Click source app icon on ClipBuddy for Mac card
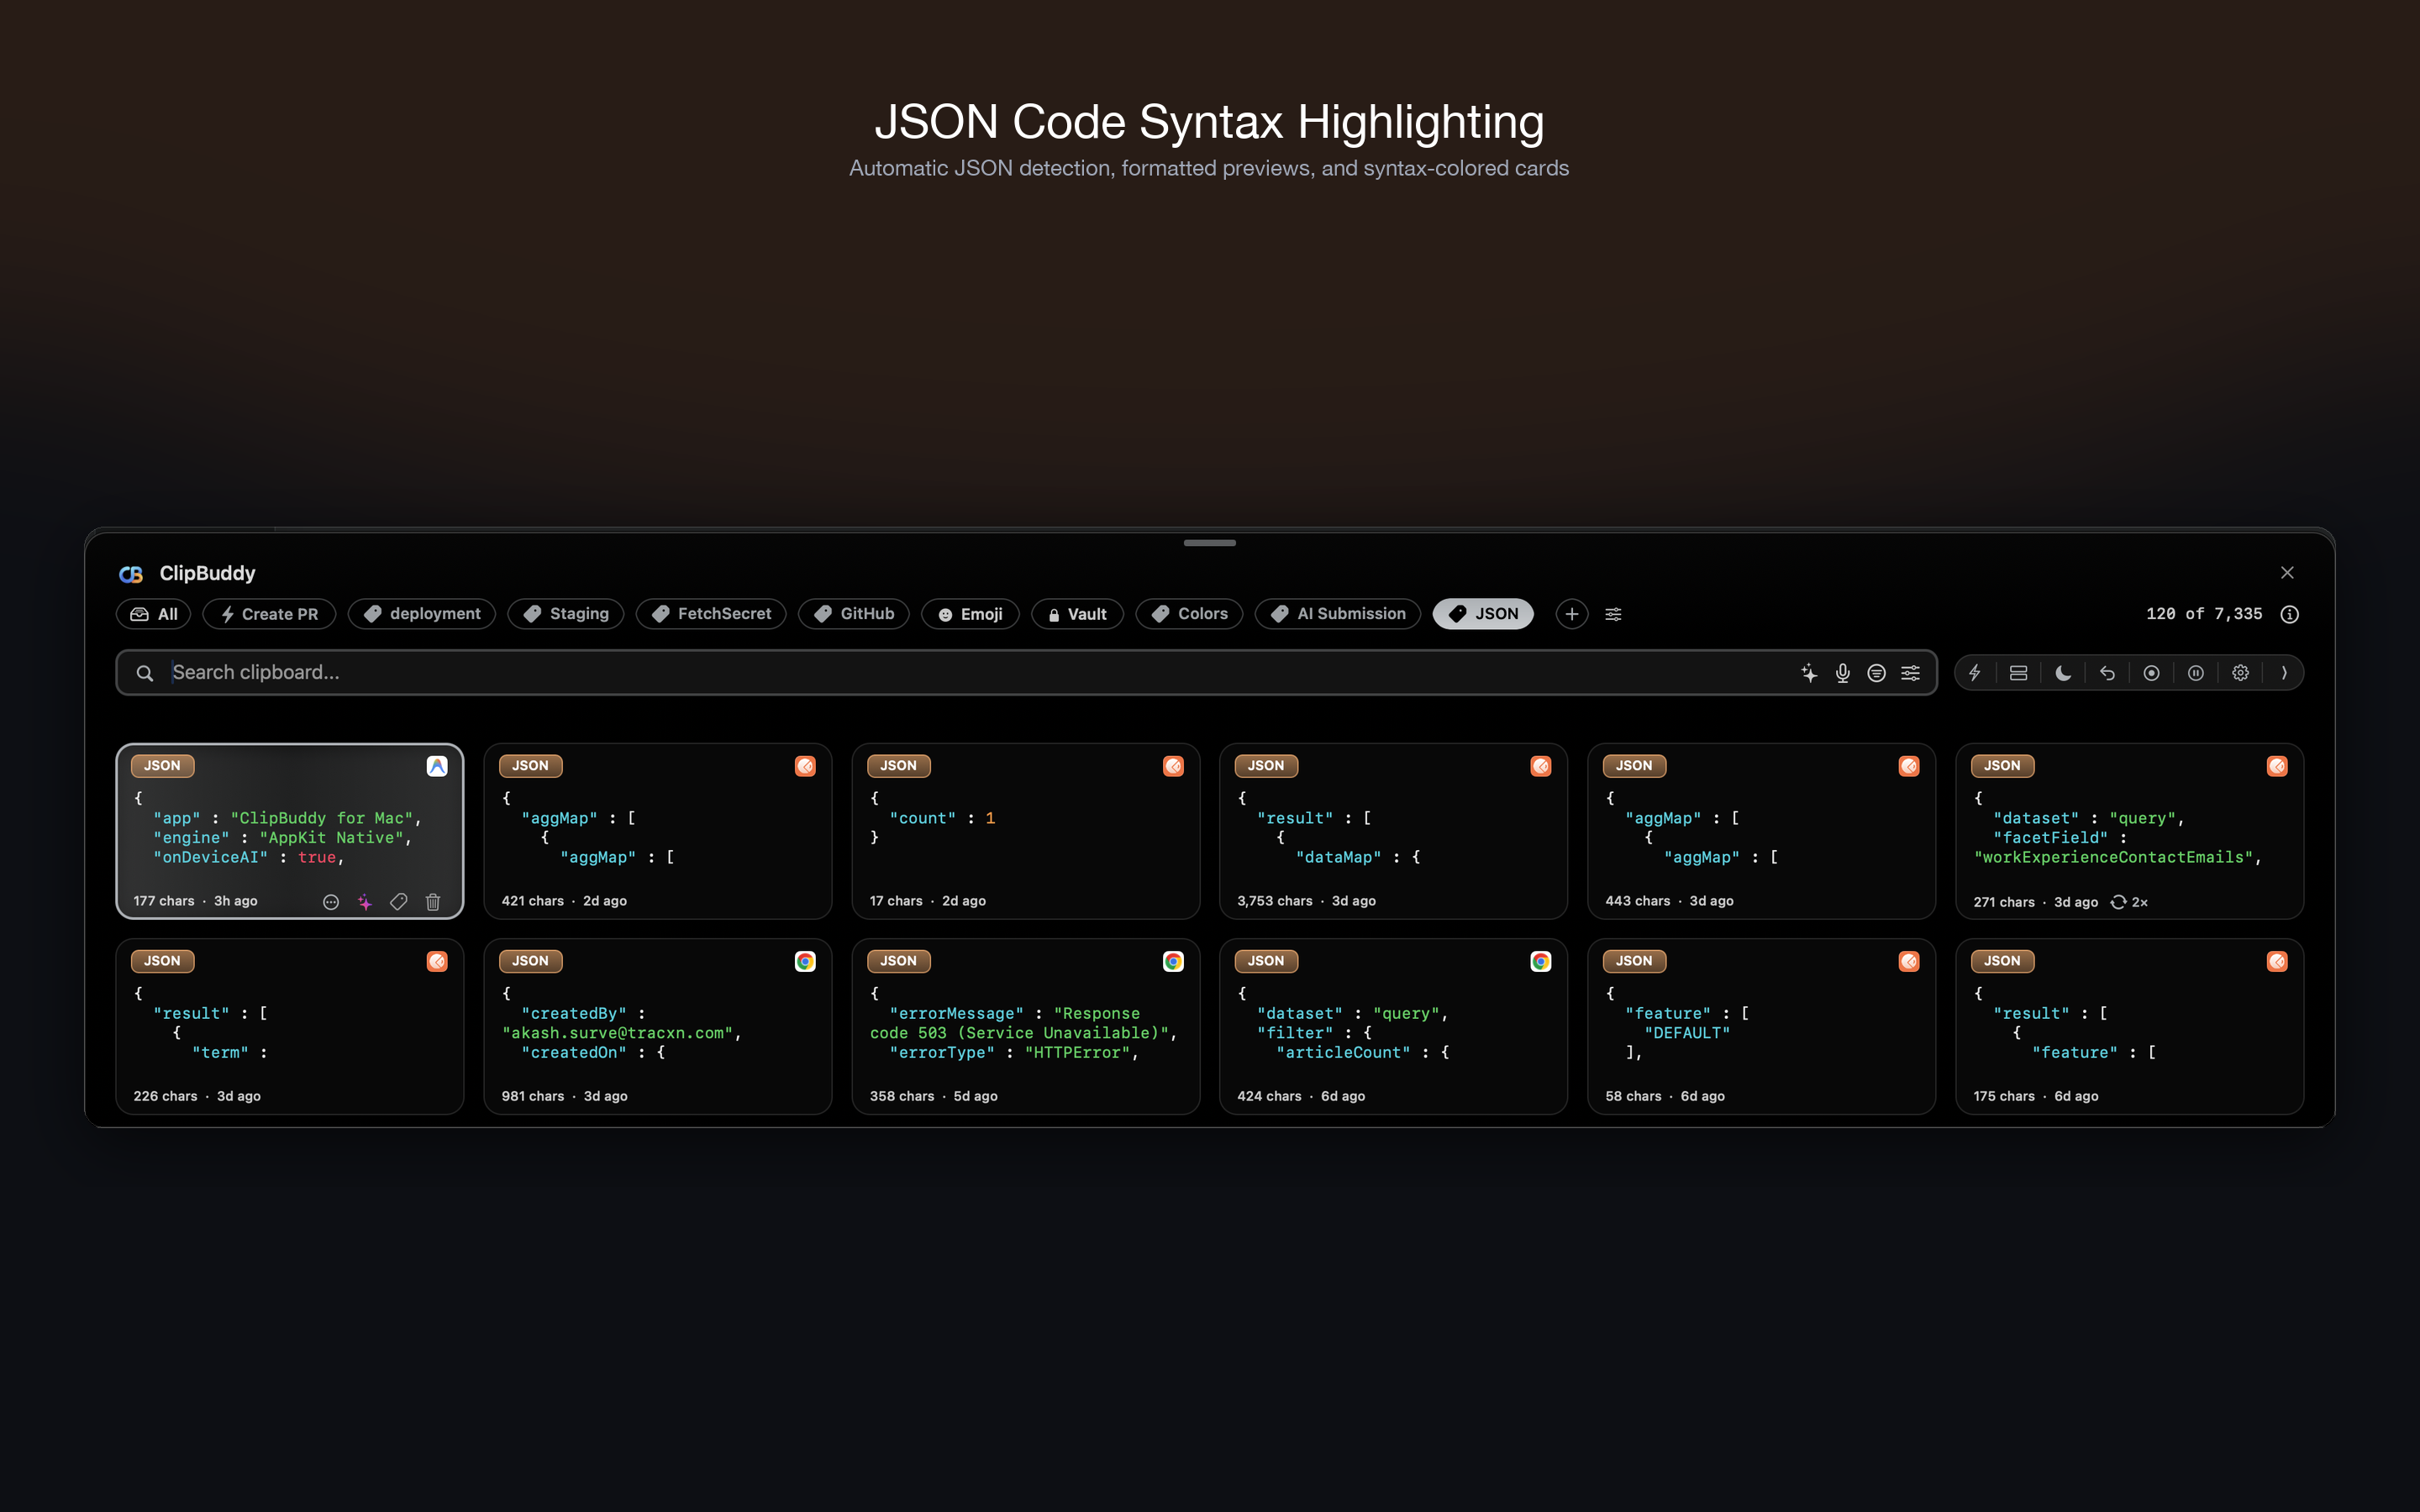The height and width of the screenshot is (1512, 2420). pyautogui.click(x=437, y=766)
